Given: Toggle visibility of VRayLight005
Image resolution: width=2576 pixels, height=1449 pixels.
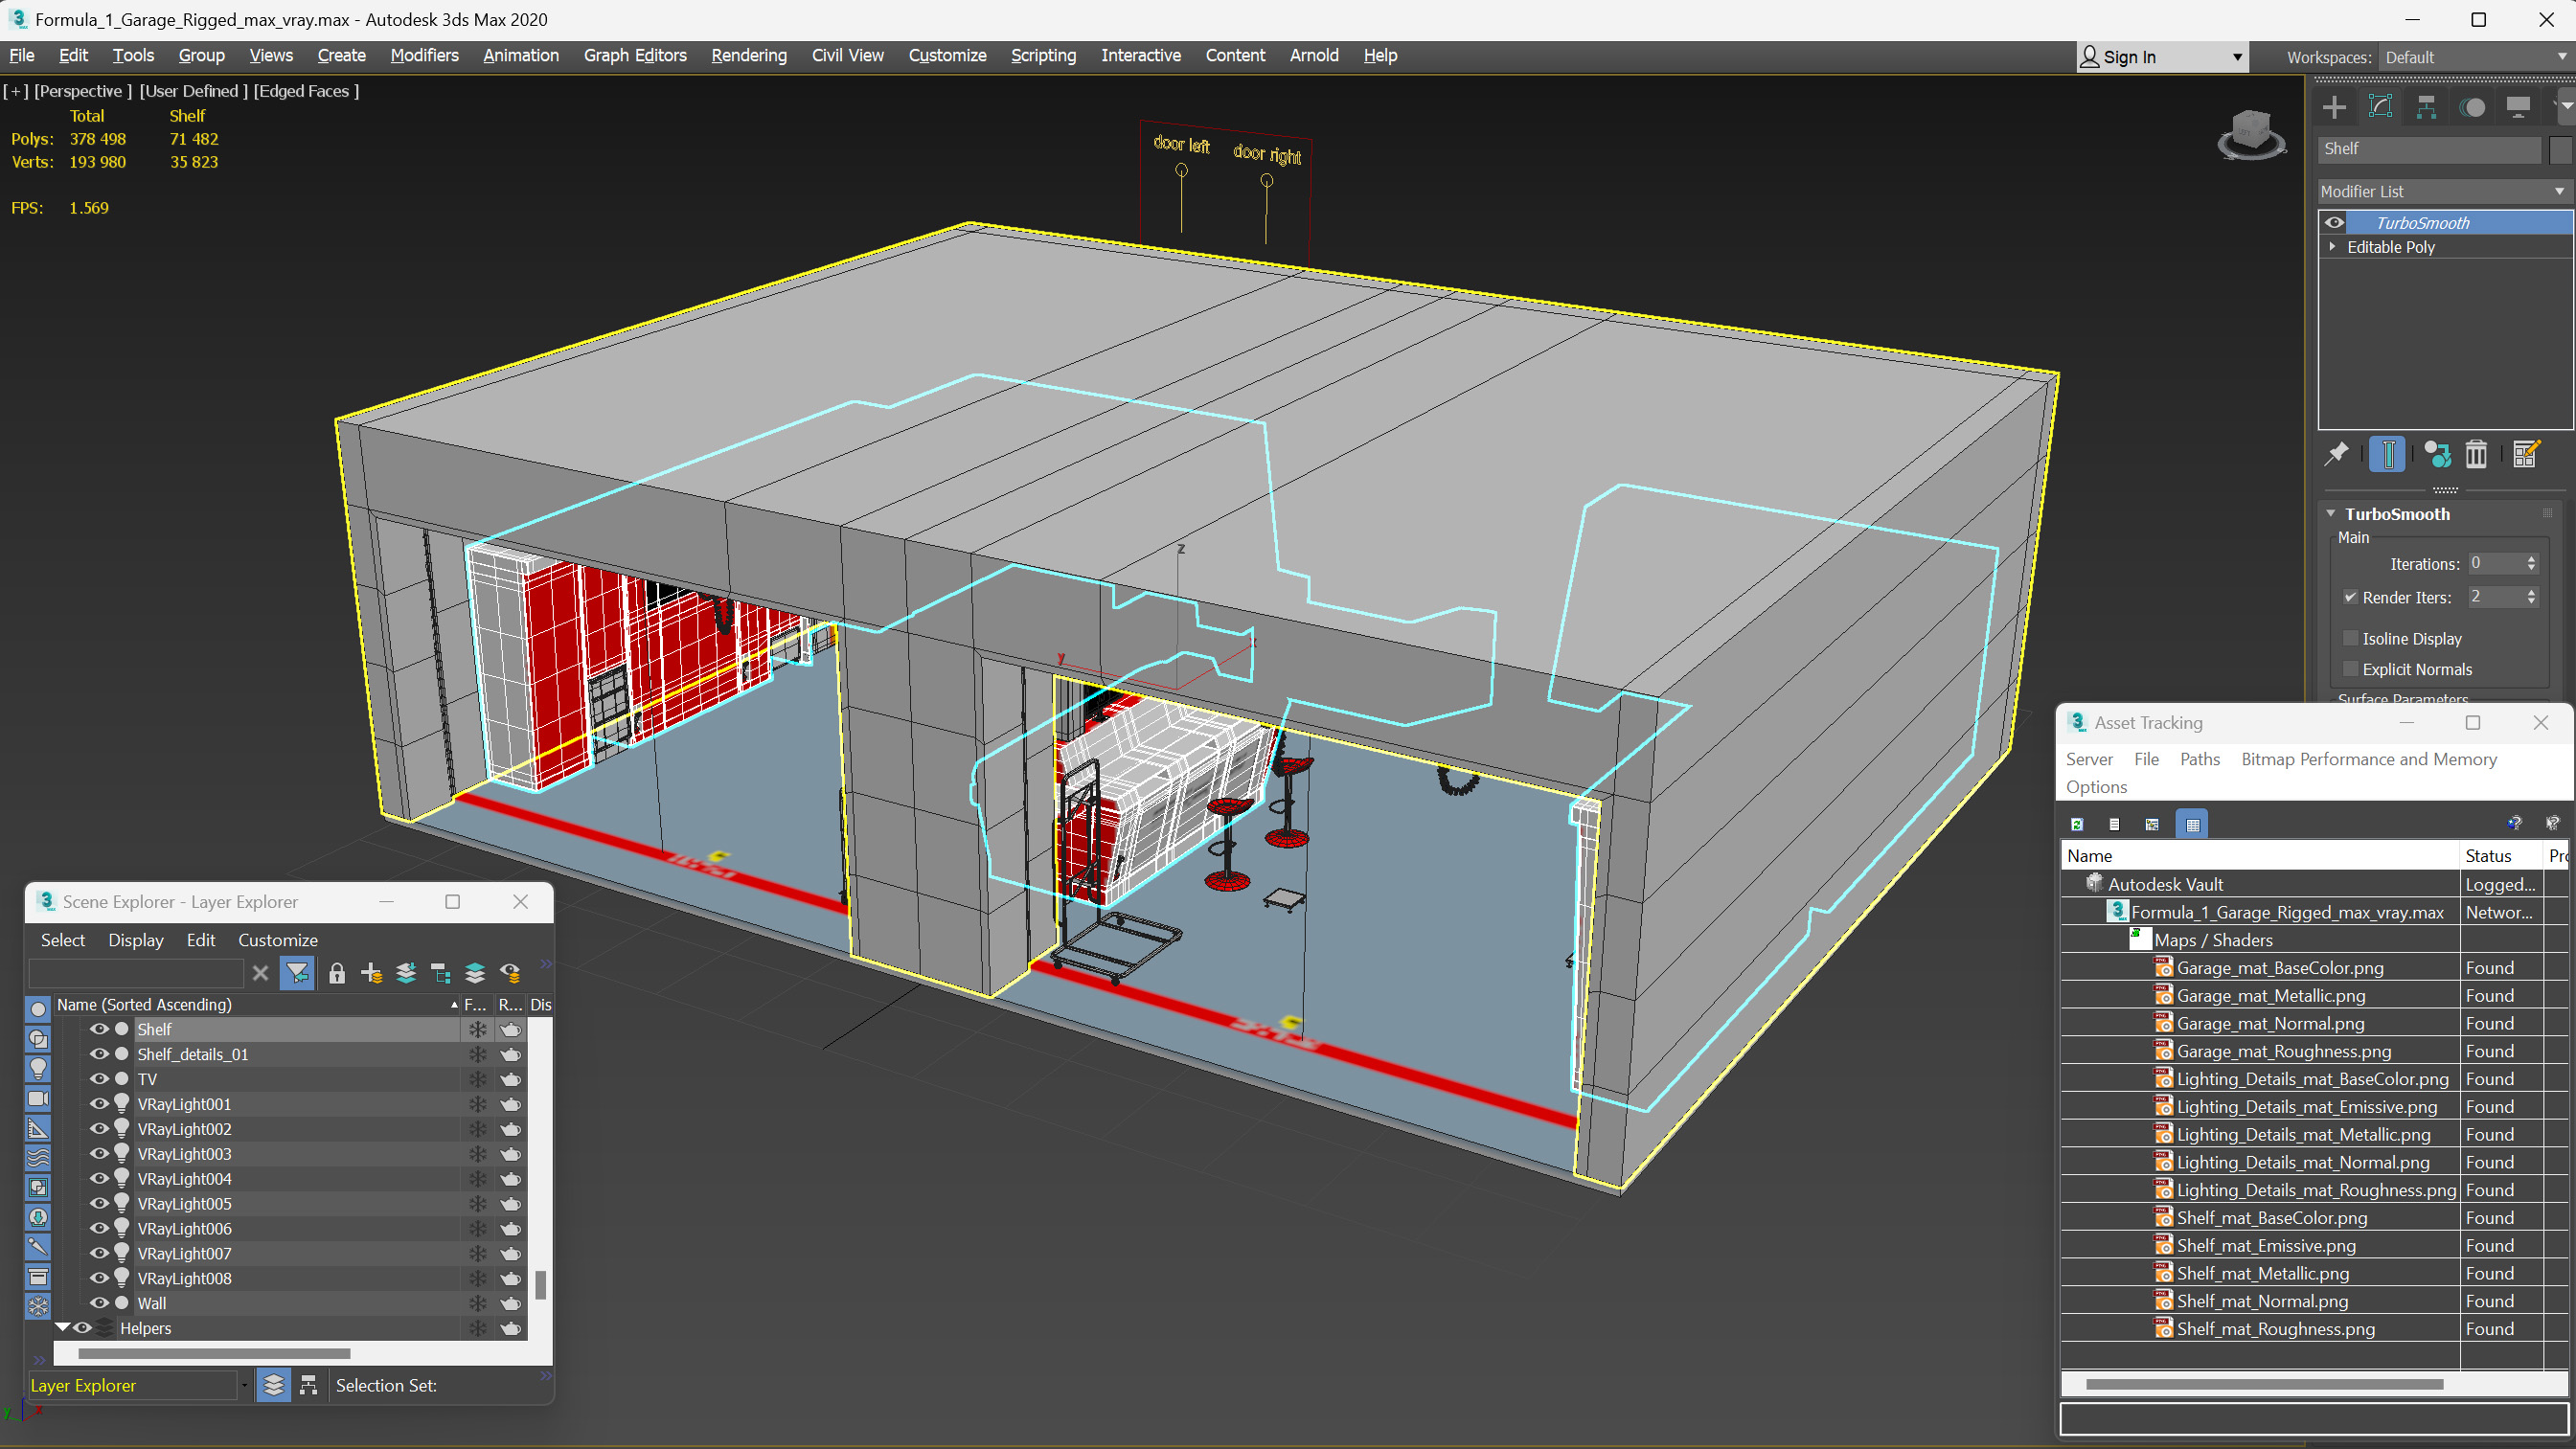Looking at the screenshot, I should (x=99, y=1203).
